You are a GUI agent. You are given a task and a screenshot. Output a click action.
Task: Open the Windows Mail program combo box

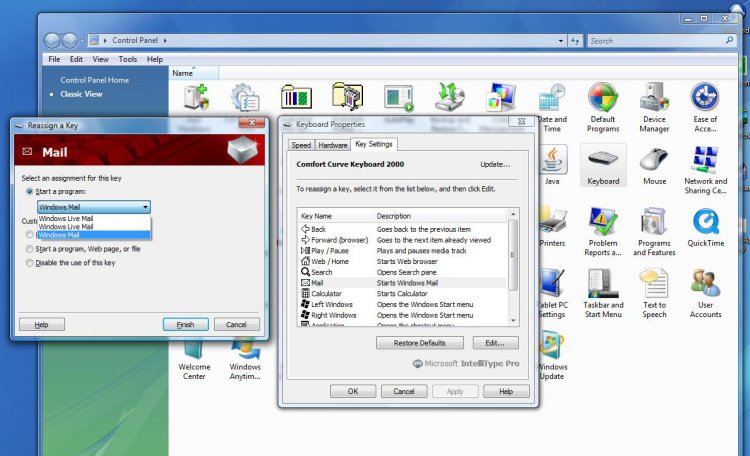coord(94,207)
